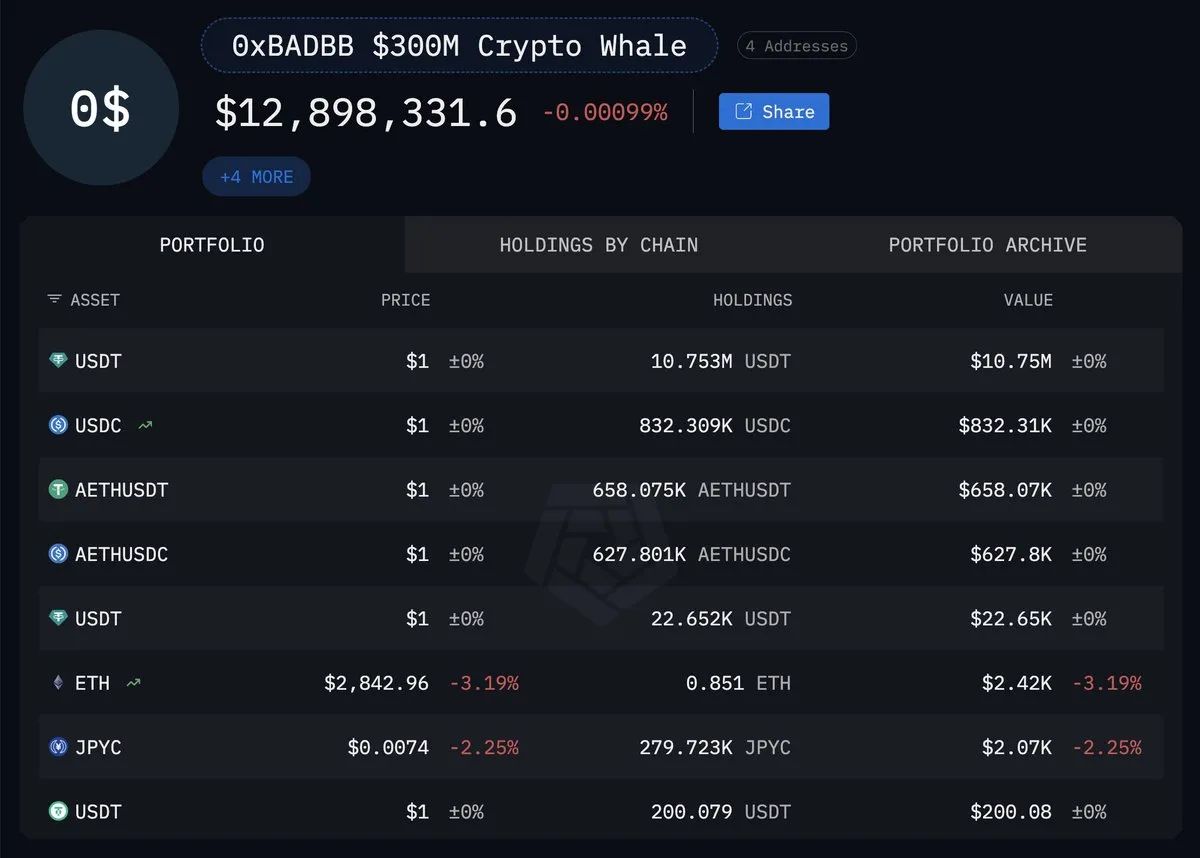Viewport: 1200px width, 858px height.
Task: Sort by the VALUE column header
Action: [x=1028, y=300]
